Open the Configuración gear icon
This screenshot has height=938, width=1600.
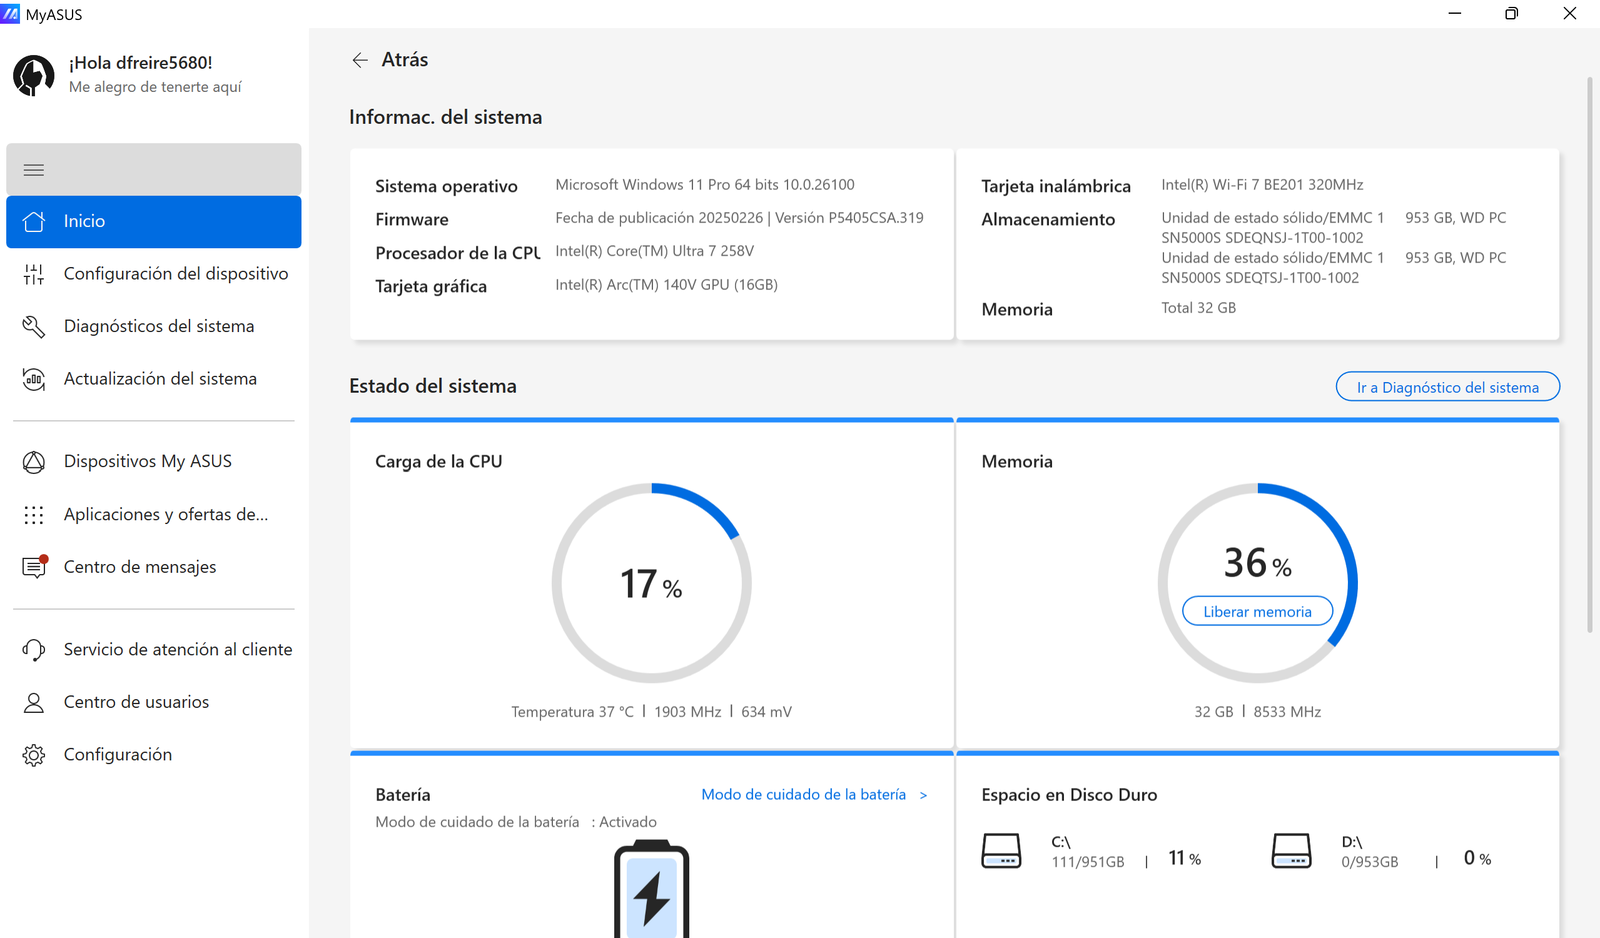click(x=34, y=755)
